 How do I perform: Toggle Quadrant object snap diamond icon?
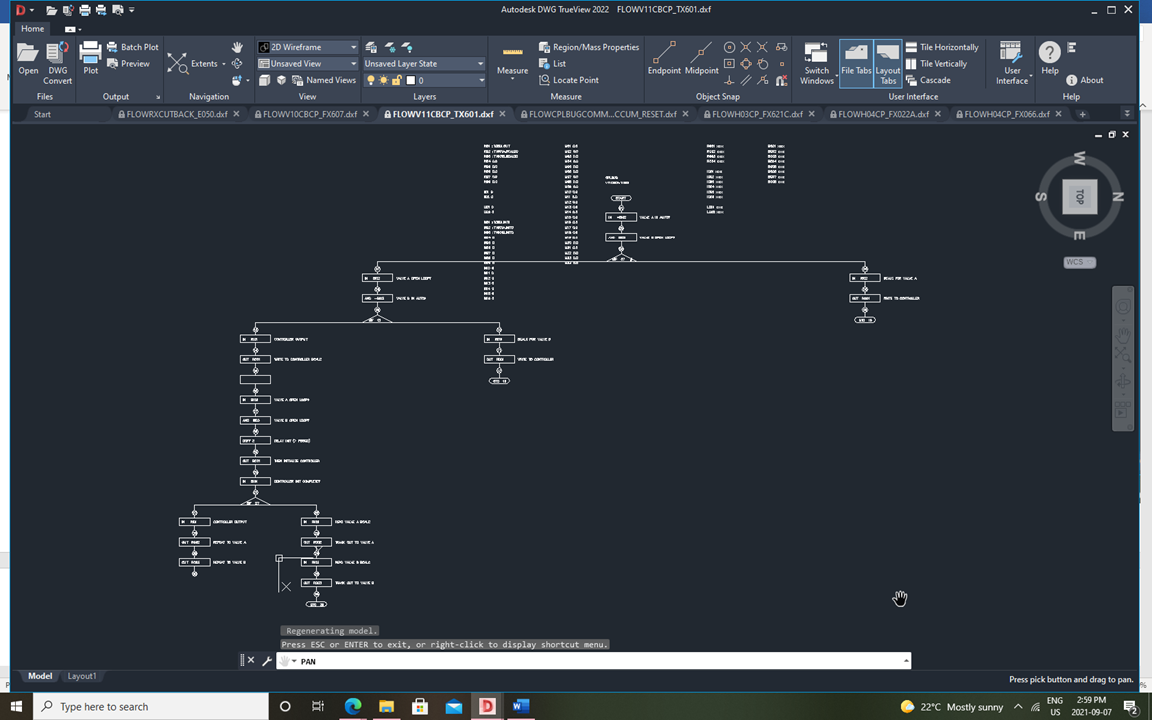[x=746, y=64]
